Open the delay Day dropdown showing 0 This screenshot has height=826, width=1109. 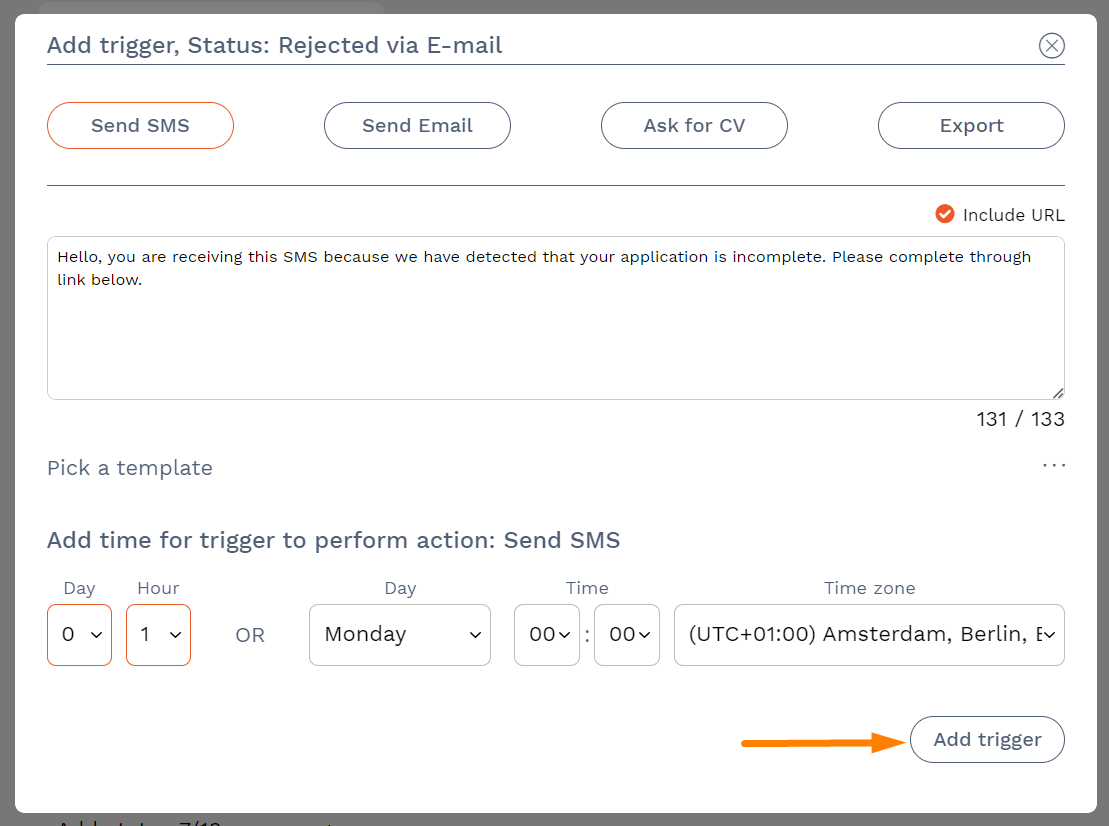79,634
